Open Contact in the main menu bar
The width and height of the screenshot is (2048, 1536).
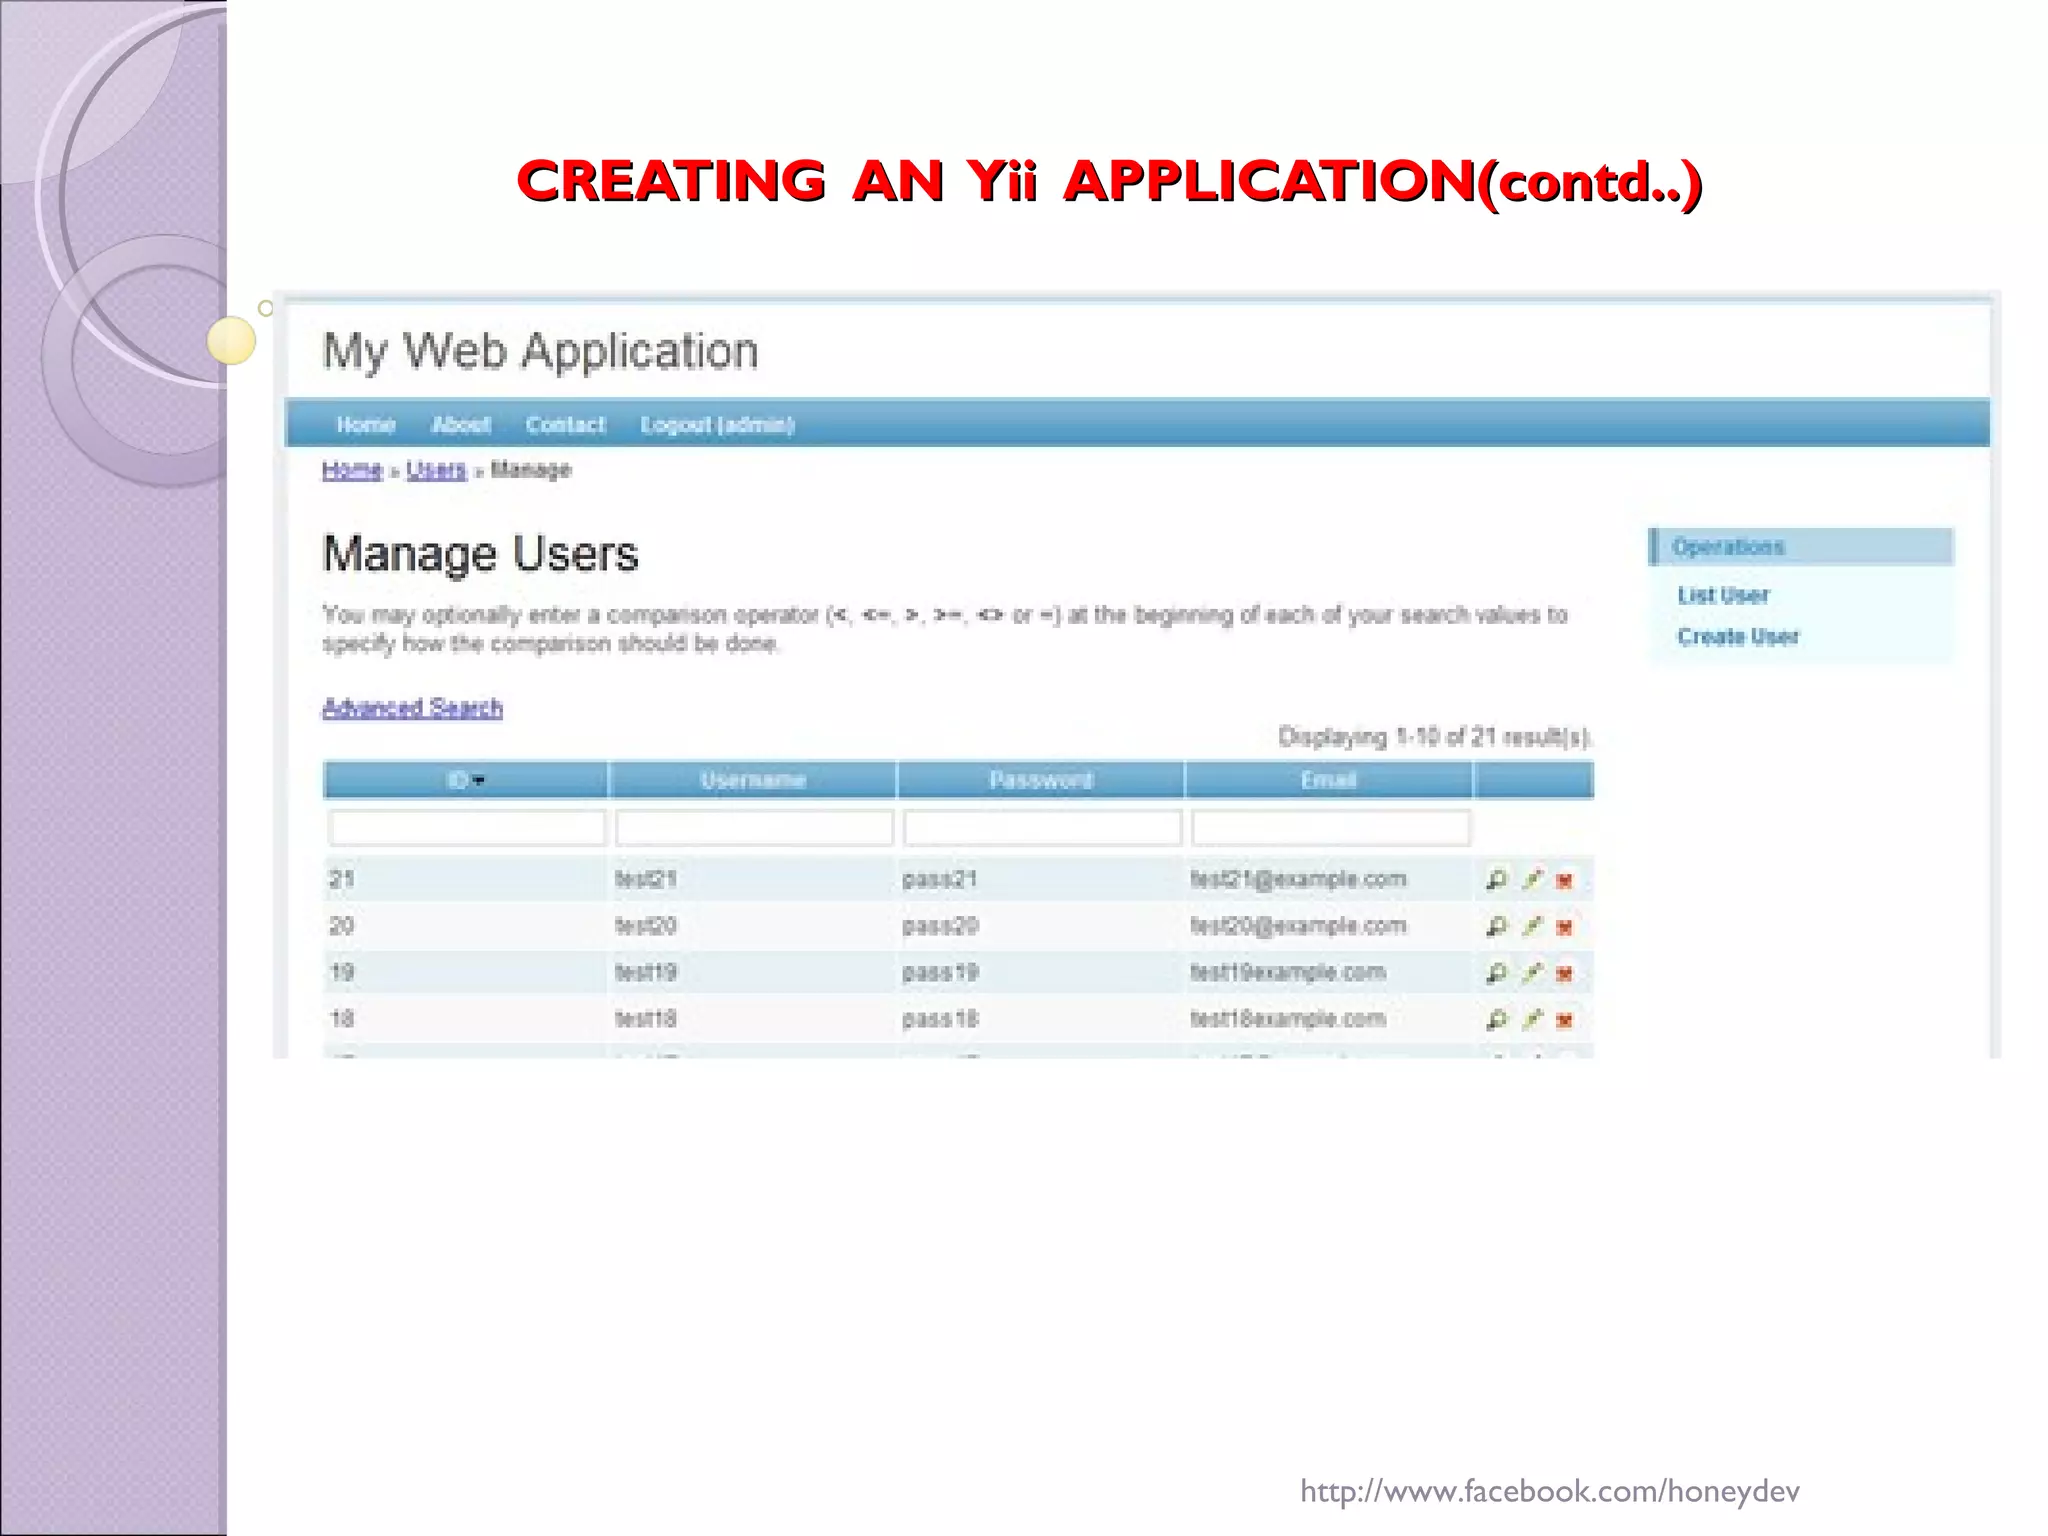pyautogui.click(x=566, y=425)
